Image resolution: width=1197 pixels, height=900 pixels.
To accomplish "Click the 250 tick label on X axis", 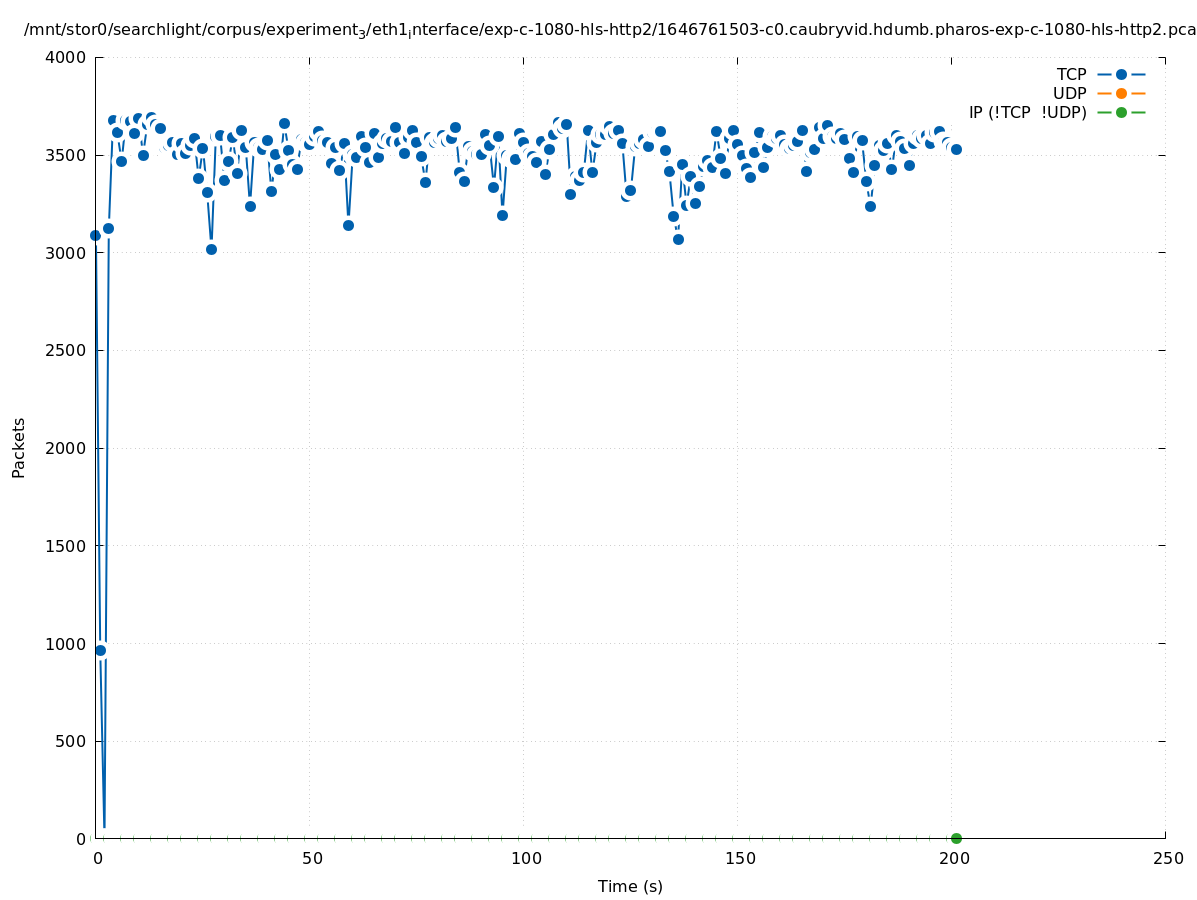I will pyautogui.click(x=1167, y=858).
